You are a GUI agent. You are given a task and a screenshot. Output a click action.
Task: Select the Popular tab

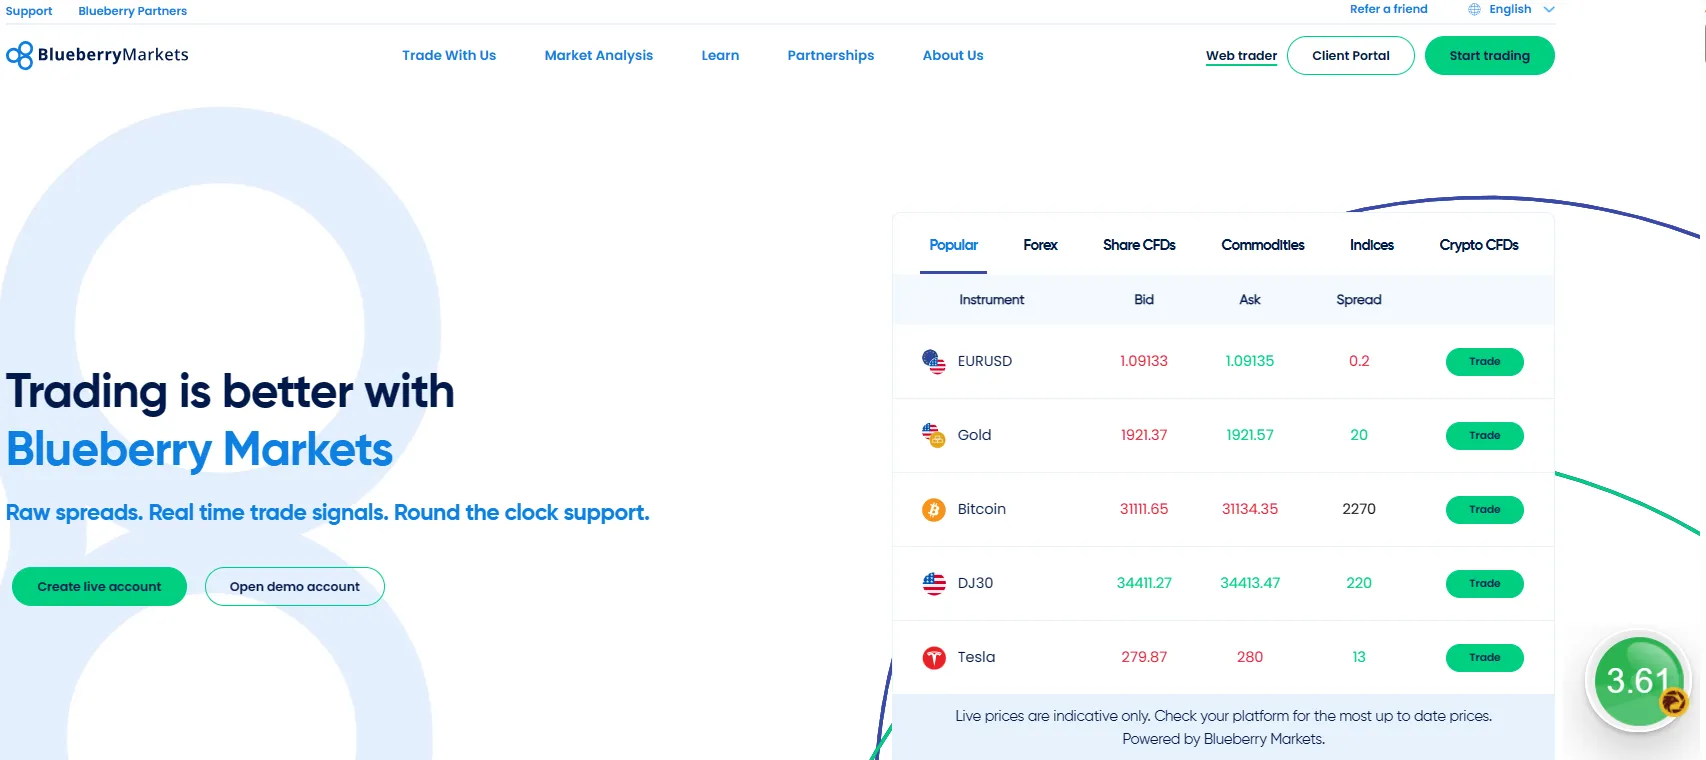(953, 245)
